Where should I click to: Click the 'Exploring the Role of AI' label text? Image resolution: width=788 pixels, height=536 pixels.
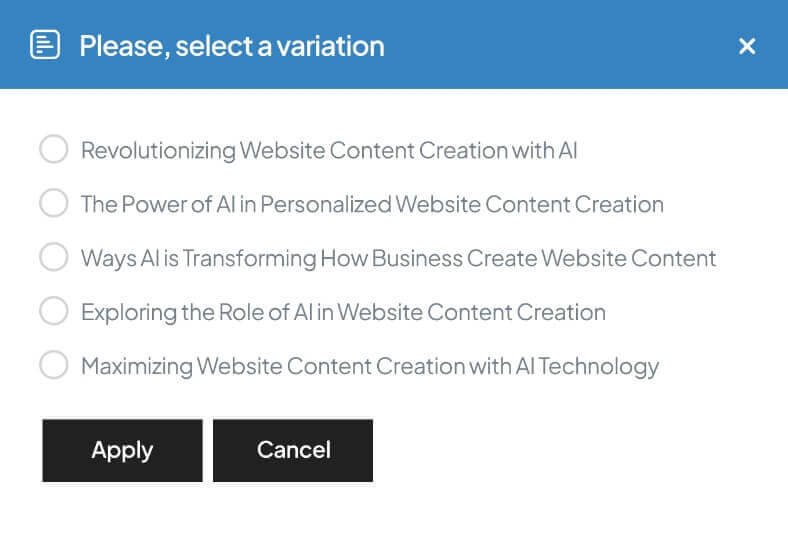(x=343, y=313)
